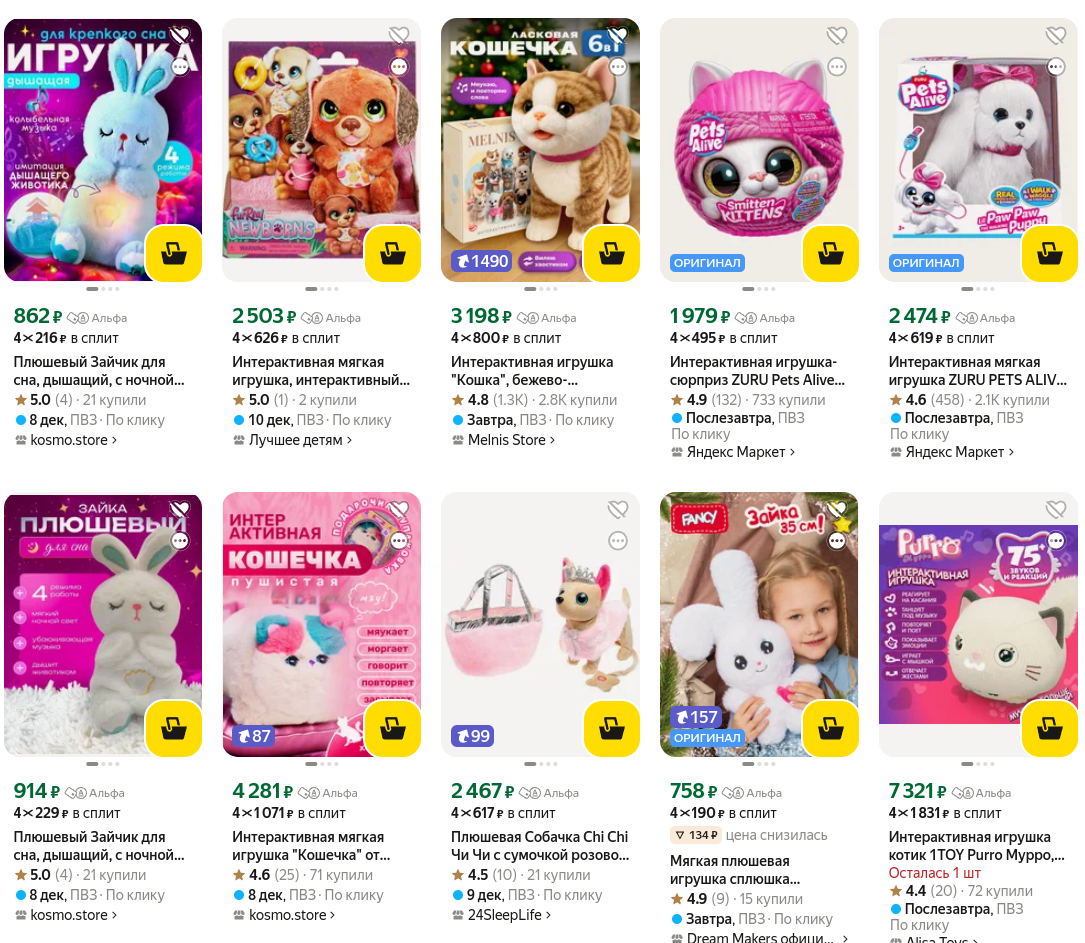Add Purro Мурро cat toy to cart
The image size is (1085, 943).
pyautogui.click(x=1050, y=729)
